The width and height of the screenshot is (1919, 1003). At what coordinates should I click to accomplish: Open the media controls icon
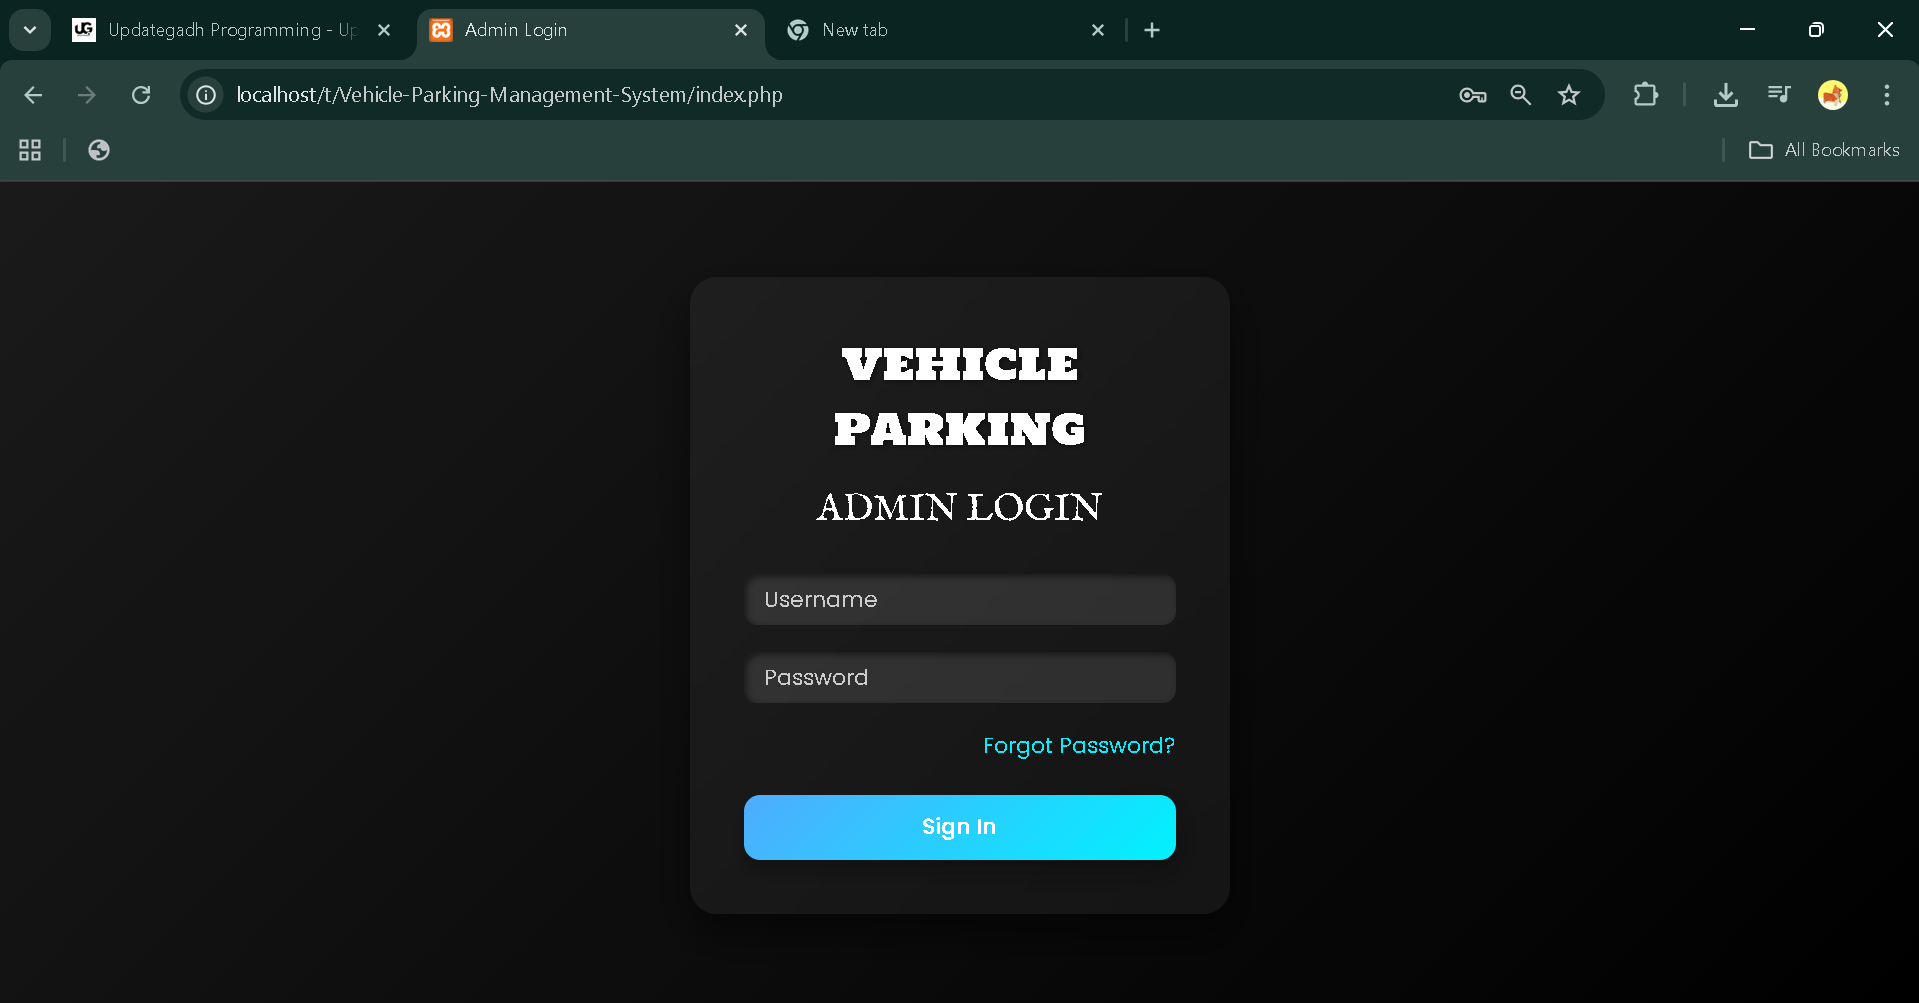(1779, 95)
